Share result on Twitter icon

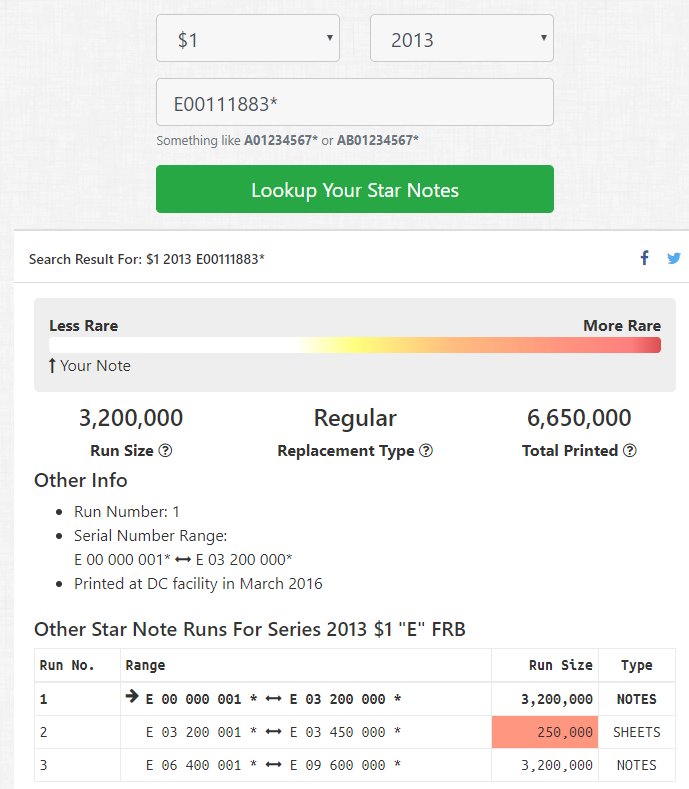coord(673,259)
